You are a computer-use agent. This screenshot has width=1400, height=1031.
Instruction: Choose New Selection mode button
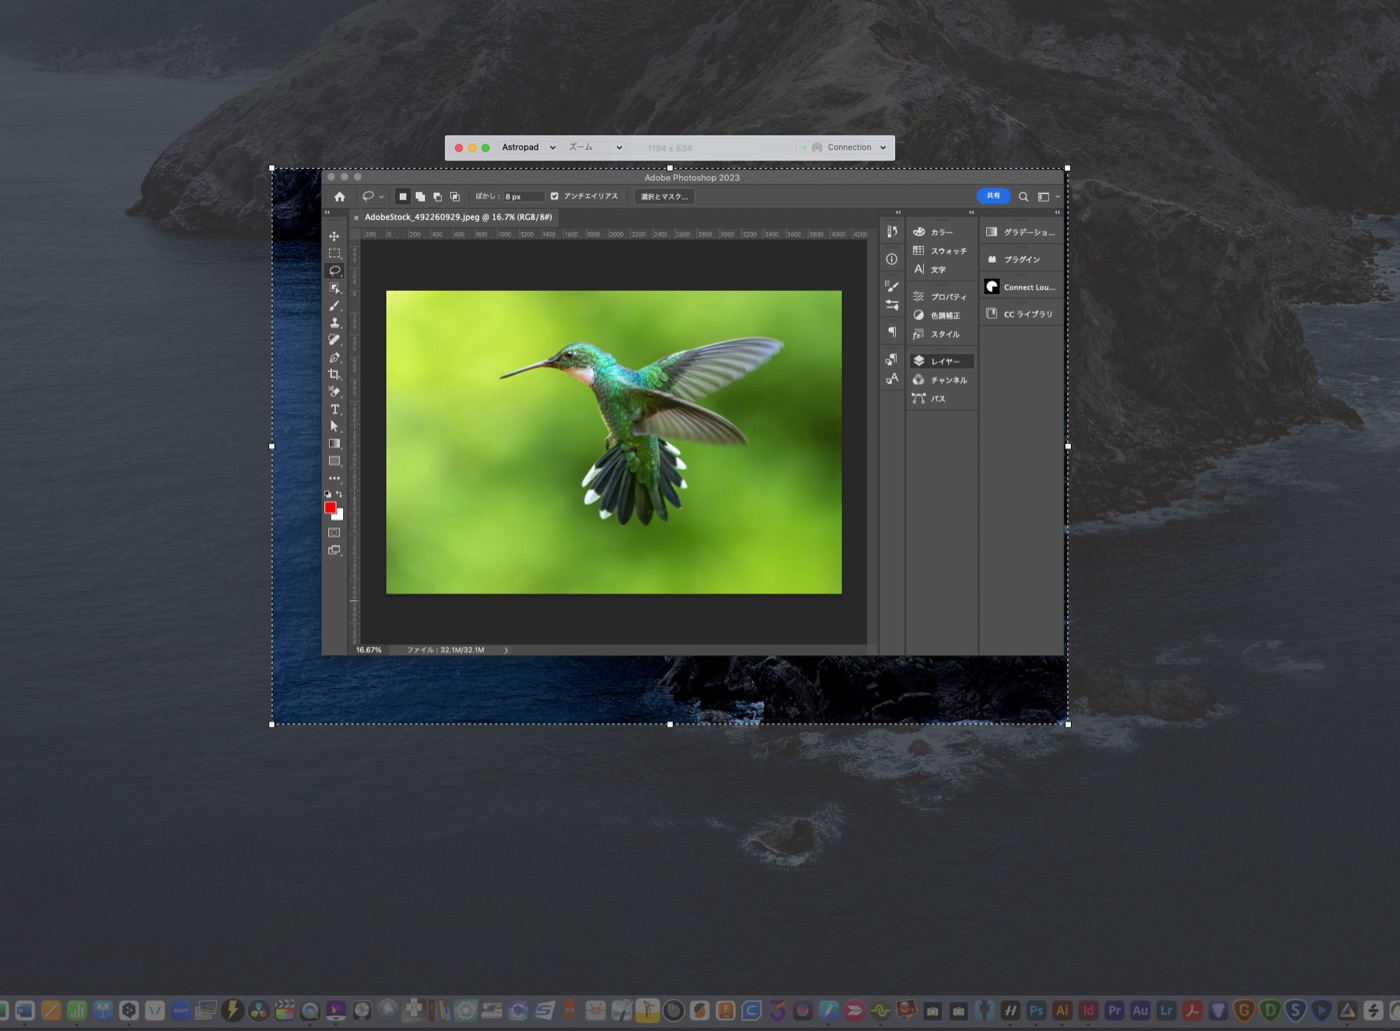point(402,197)
